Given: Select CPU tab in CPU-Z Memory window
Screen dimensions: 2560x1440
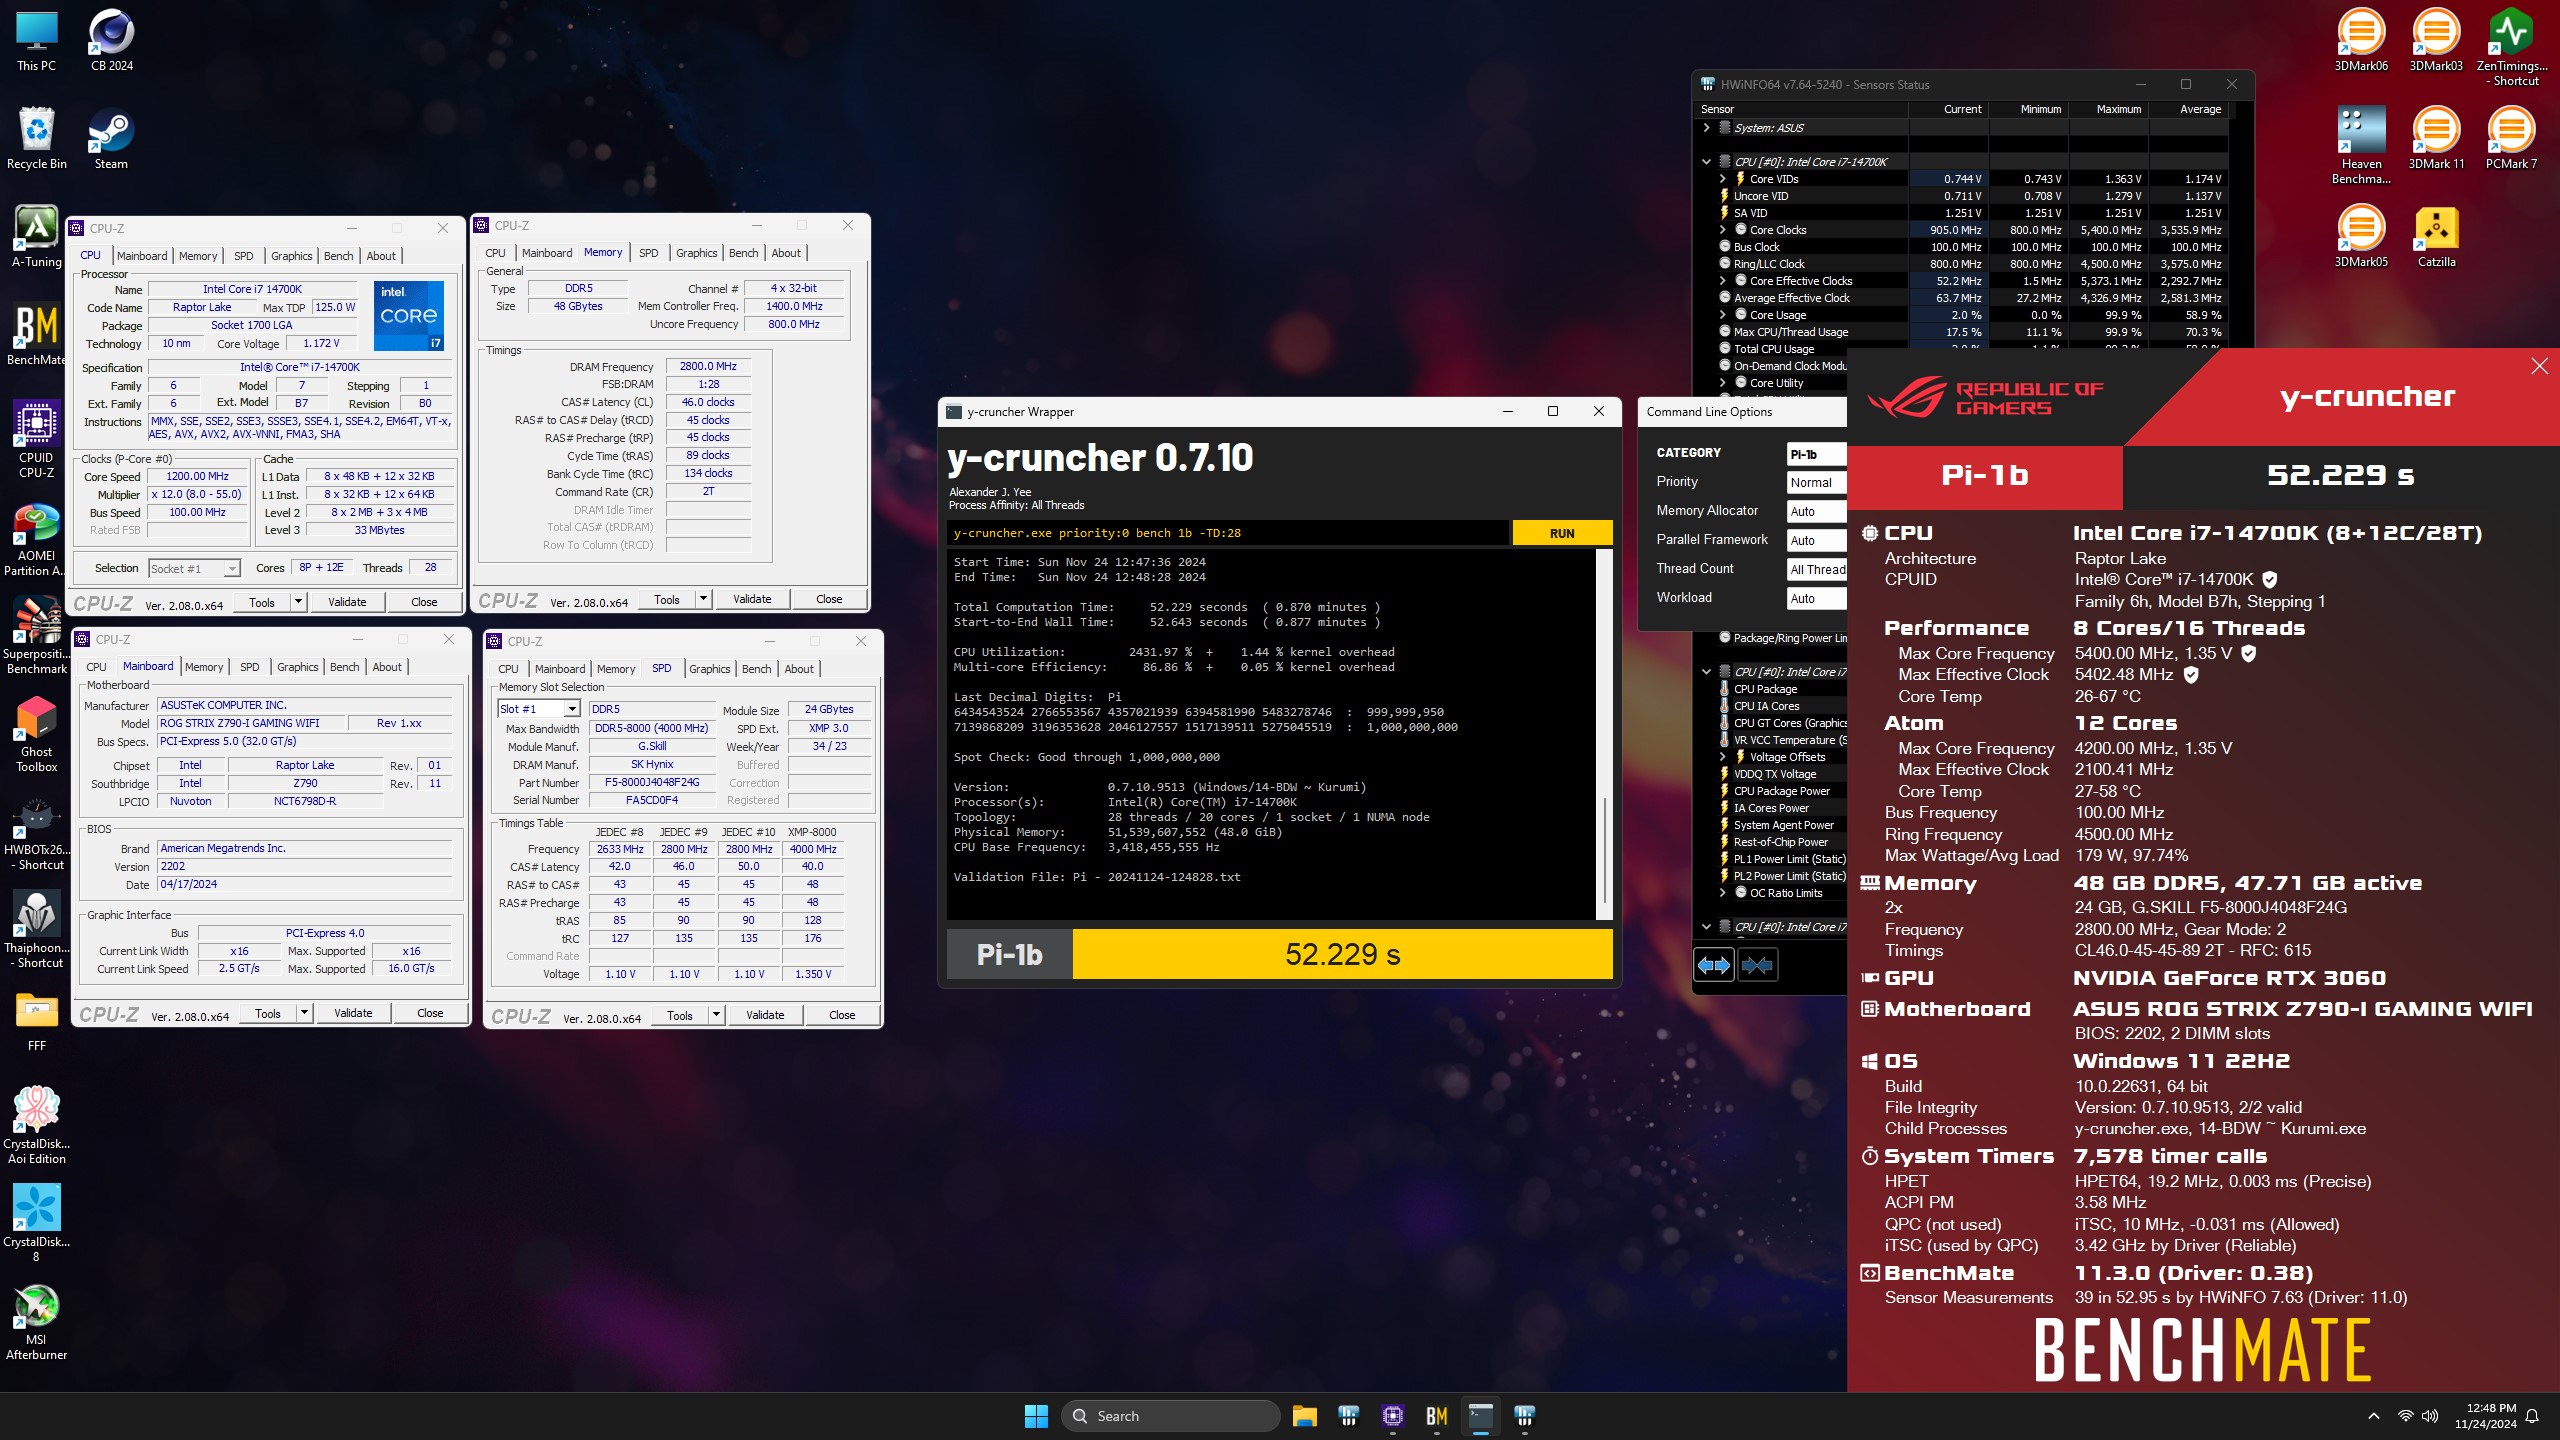Looking at the screenshot, I should tap(495, 253).
